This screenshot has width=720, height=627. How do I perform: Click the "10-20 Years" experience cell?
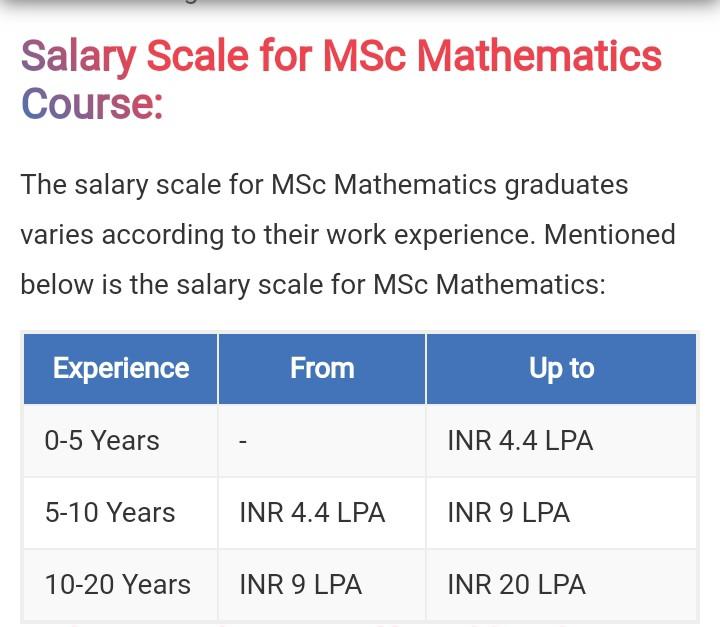coord(118,585)
